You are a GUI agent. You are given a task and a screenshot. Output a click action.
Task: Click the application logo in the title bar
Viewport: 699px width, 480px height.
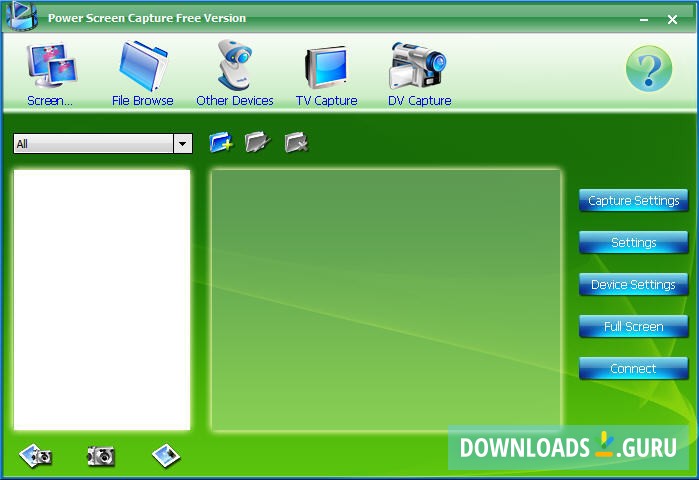click(x=21, y=16)
